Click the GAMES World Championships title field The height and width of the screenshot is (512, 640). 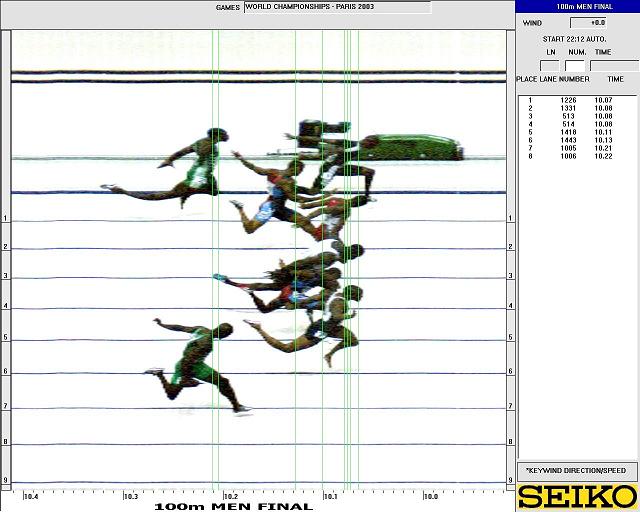337,7
